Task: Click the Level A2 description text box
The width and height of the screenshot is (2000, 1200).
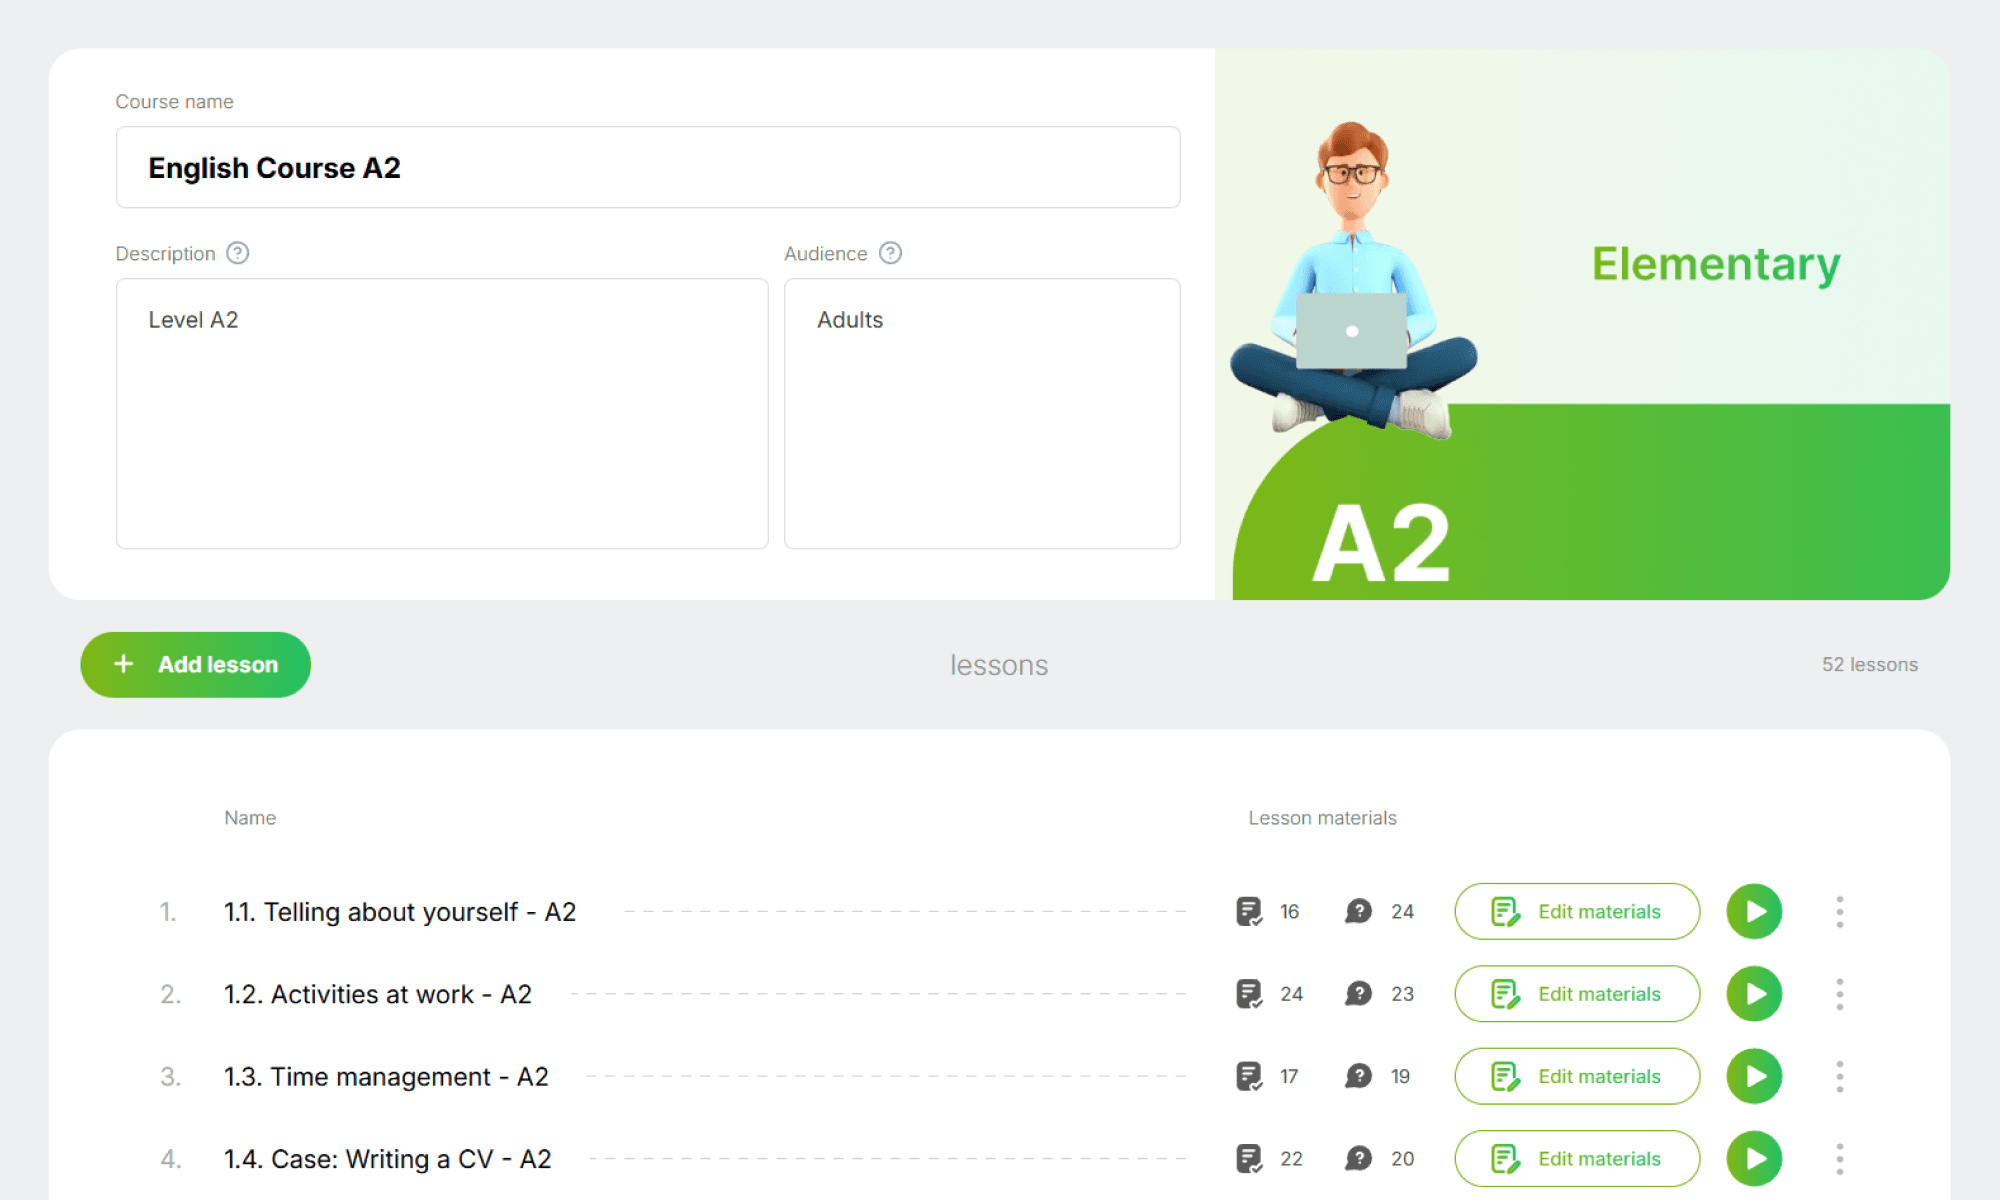Action: click(x=441, y=413)
